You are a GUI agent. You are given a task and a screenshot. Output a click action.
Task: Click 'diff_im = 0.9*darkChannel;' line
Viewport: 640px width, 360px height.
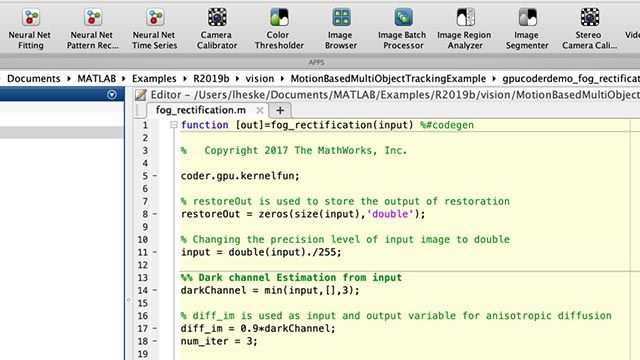[x=258, y=329]
